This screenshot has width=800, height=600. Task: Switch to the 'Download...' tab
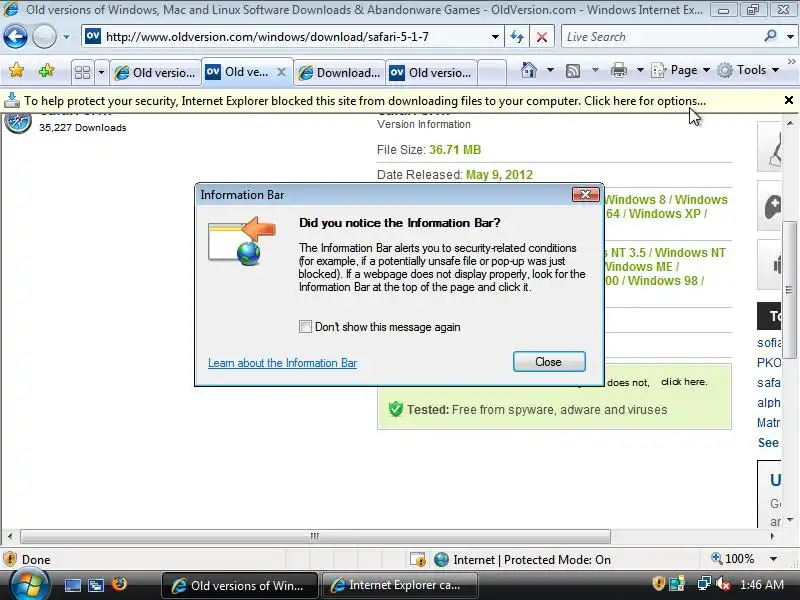(339, 72)
